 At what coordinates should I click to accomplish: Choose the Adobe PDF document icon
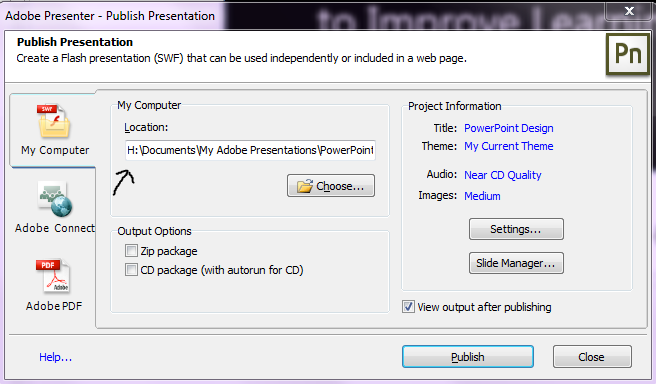click(53, 276)
